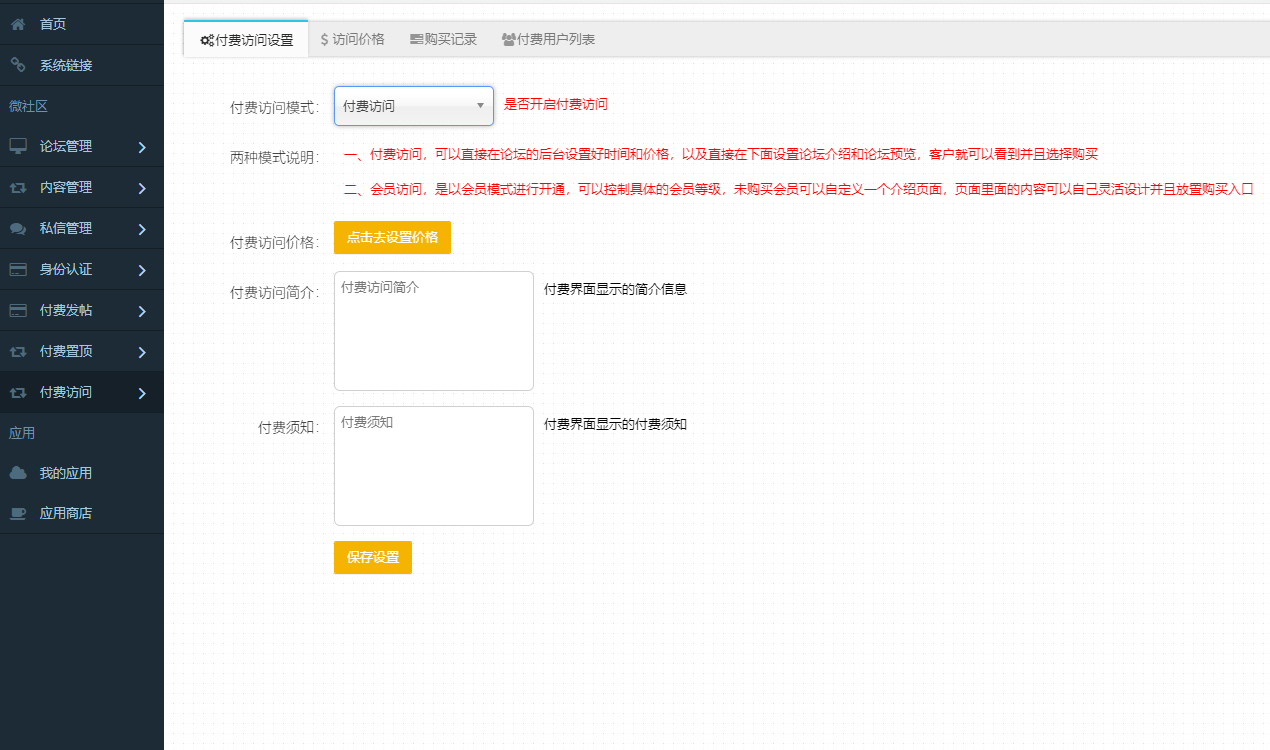
Task: Click the cloud icon beside 我的应用
Action: 18,473
